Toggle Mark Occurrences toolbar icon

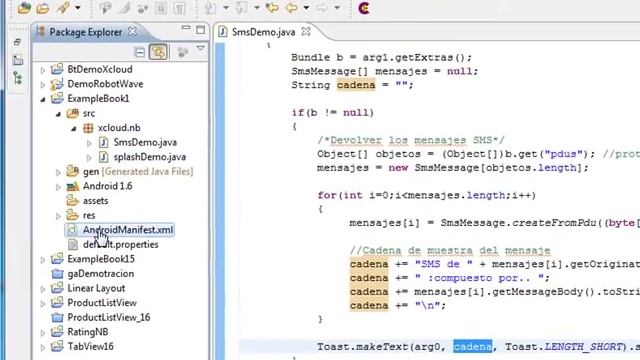point(124,8)
